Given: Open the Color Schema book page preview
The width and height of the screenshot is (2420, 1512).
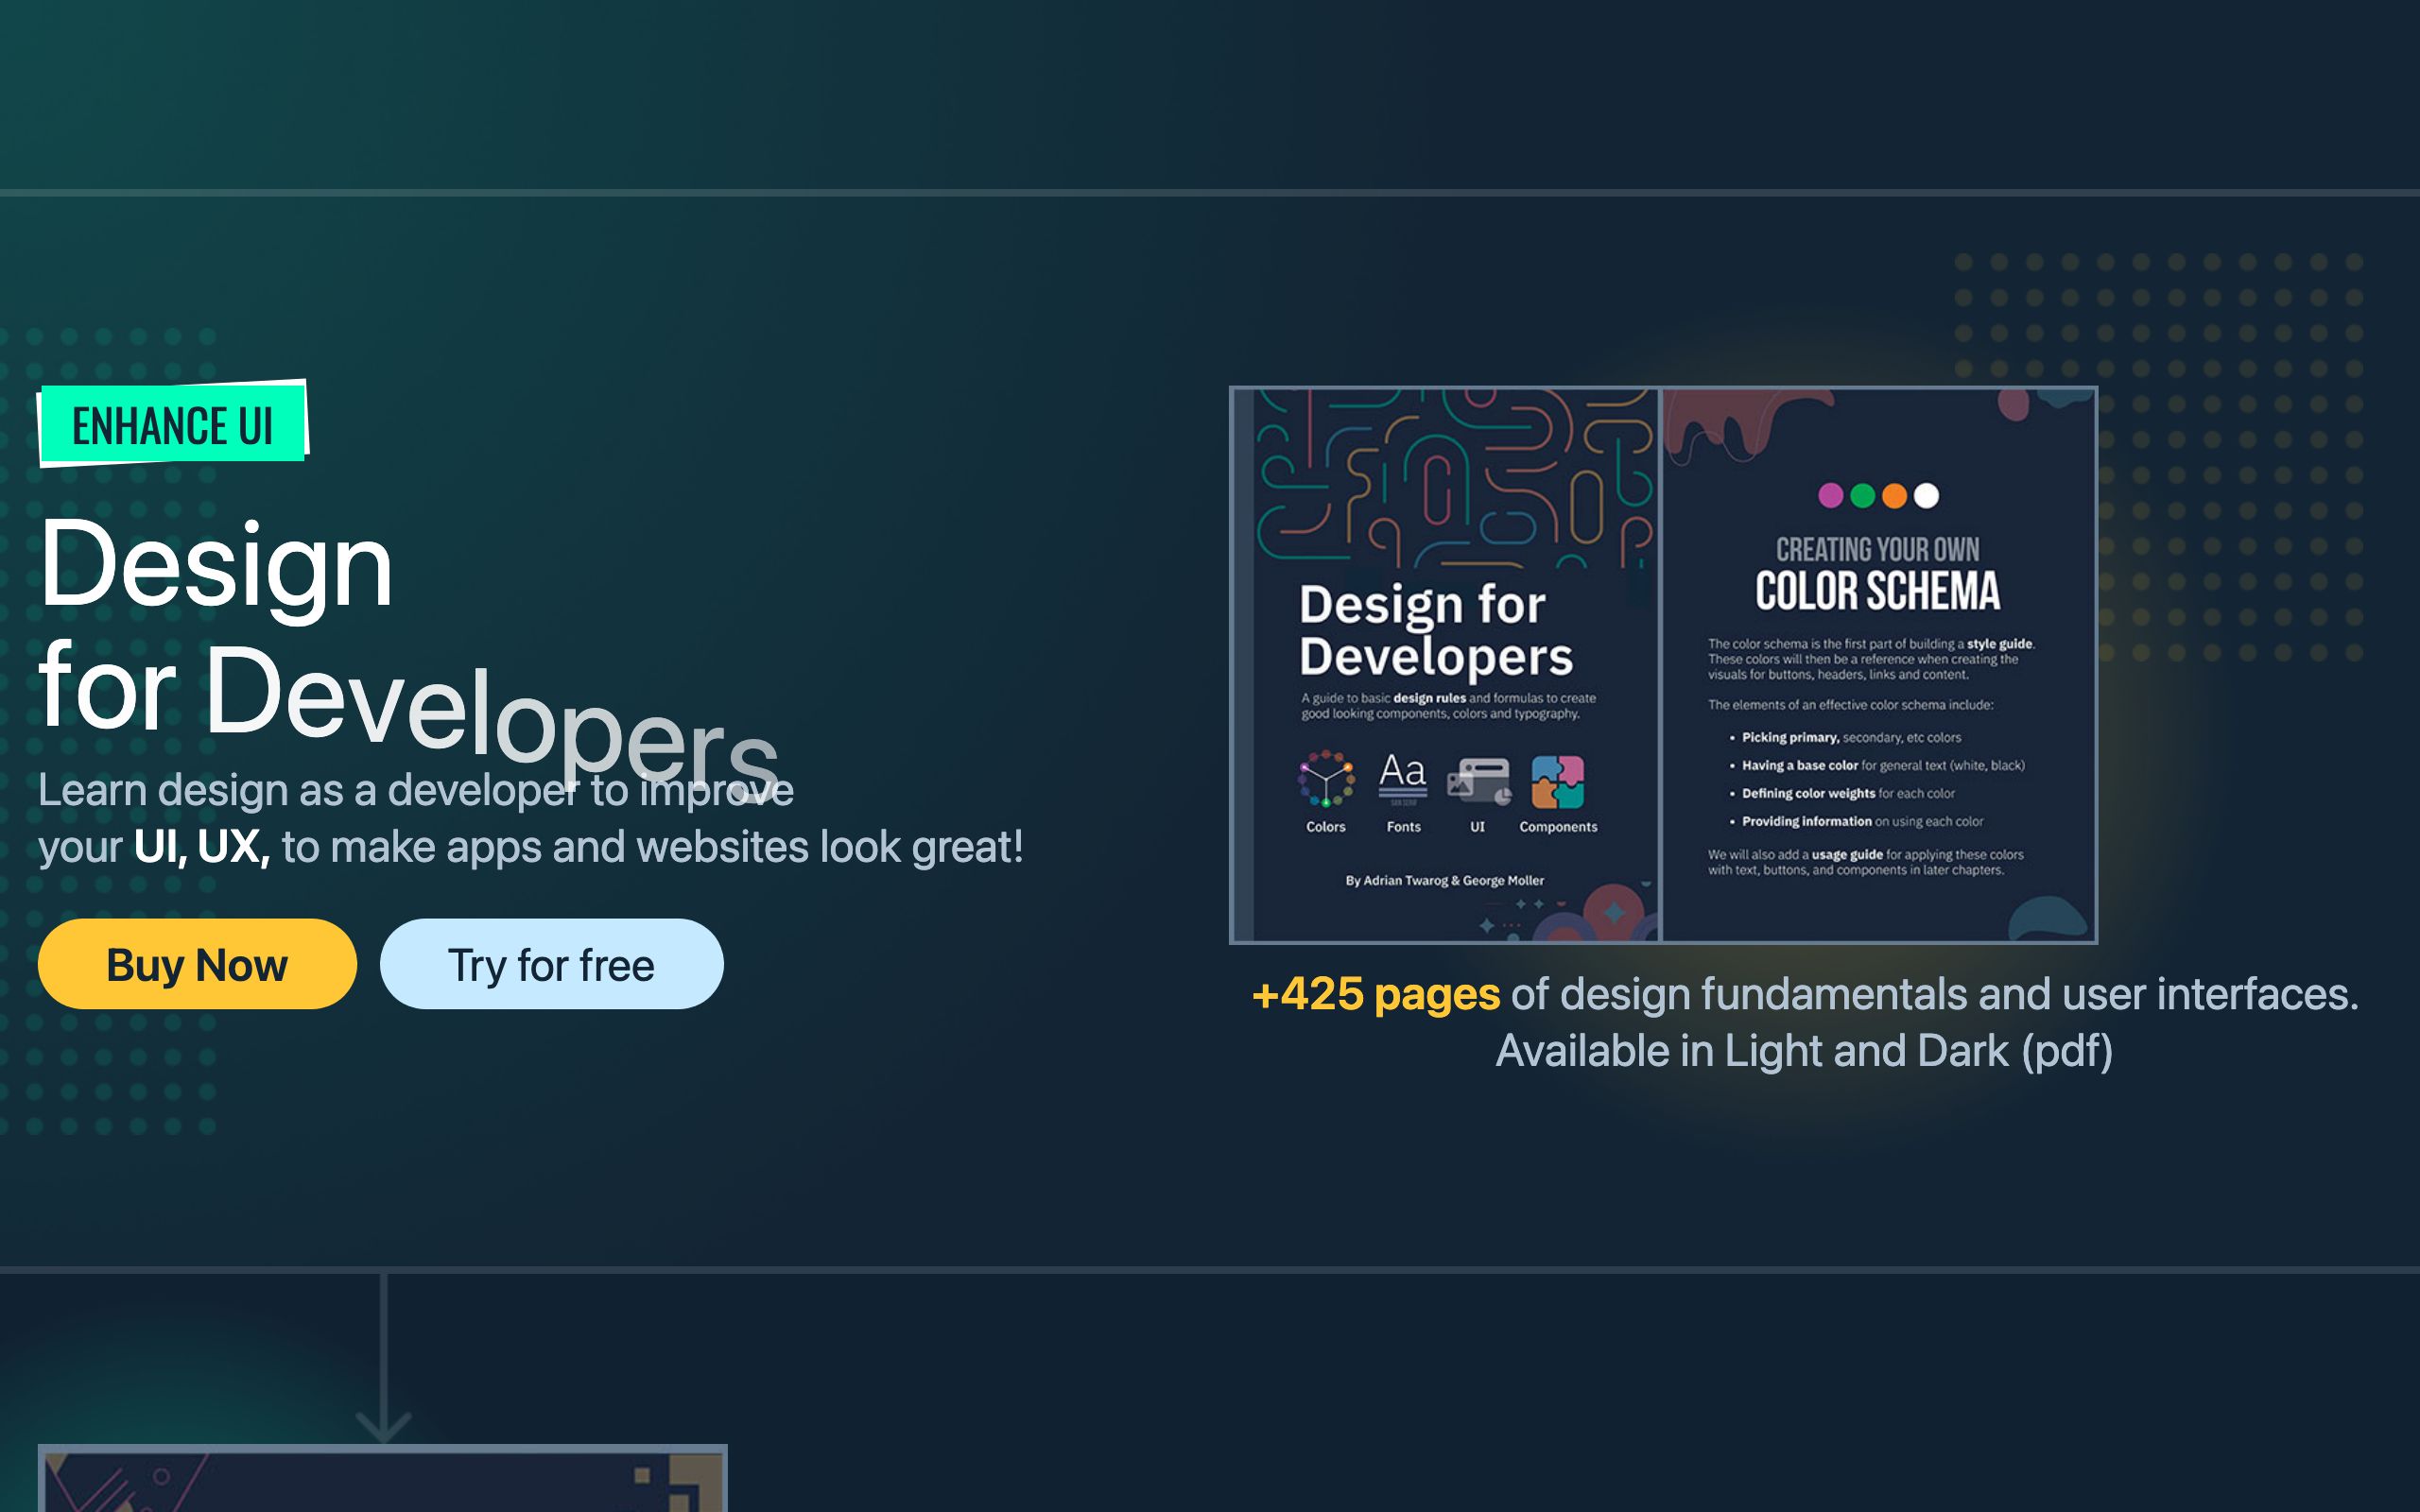Looking at the screenshot, I should click(x=1878, y=665).
